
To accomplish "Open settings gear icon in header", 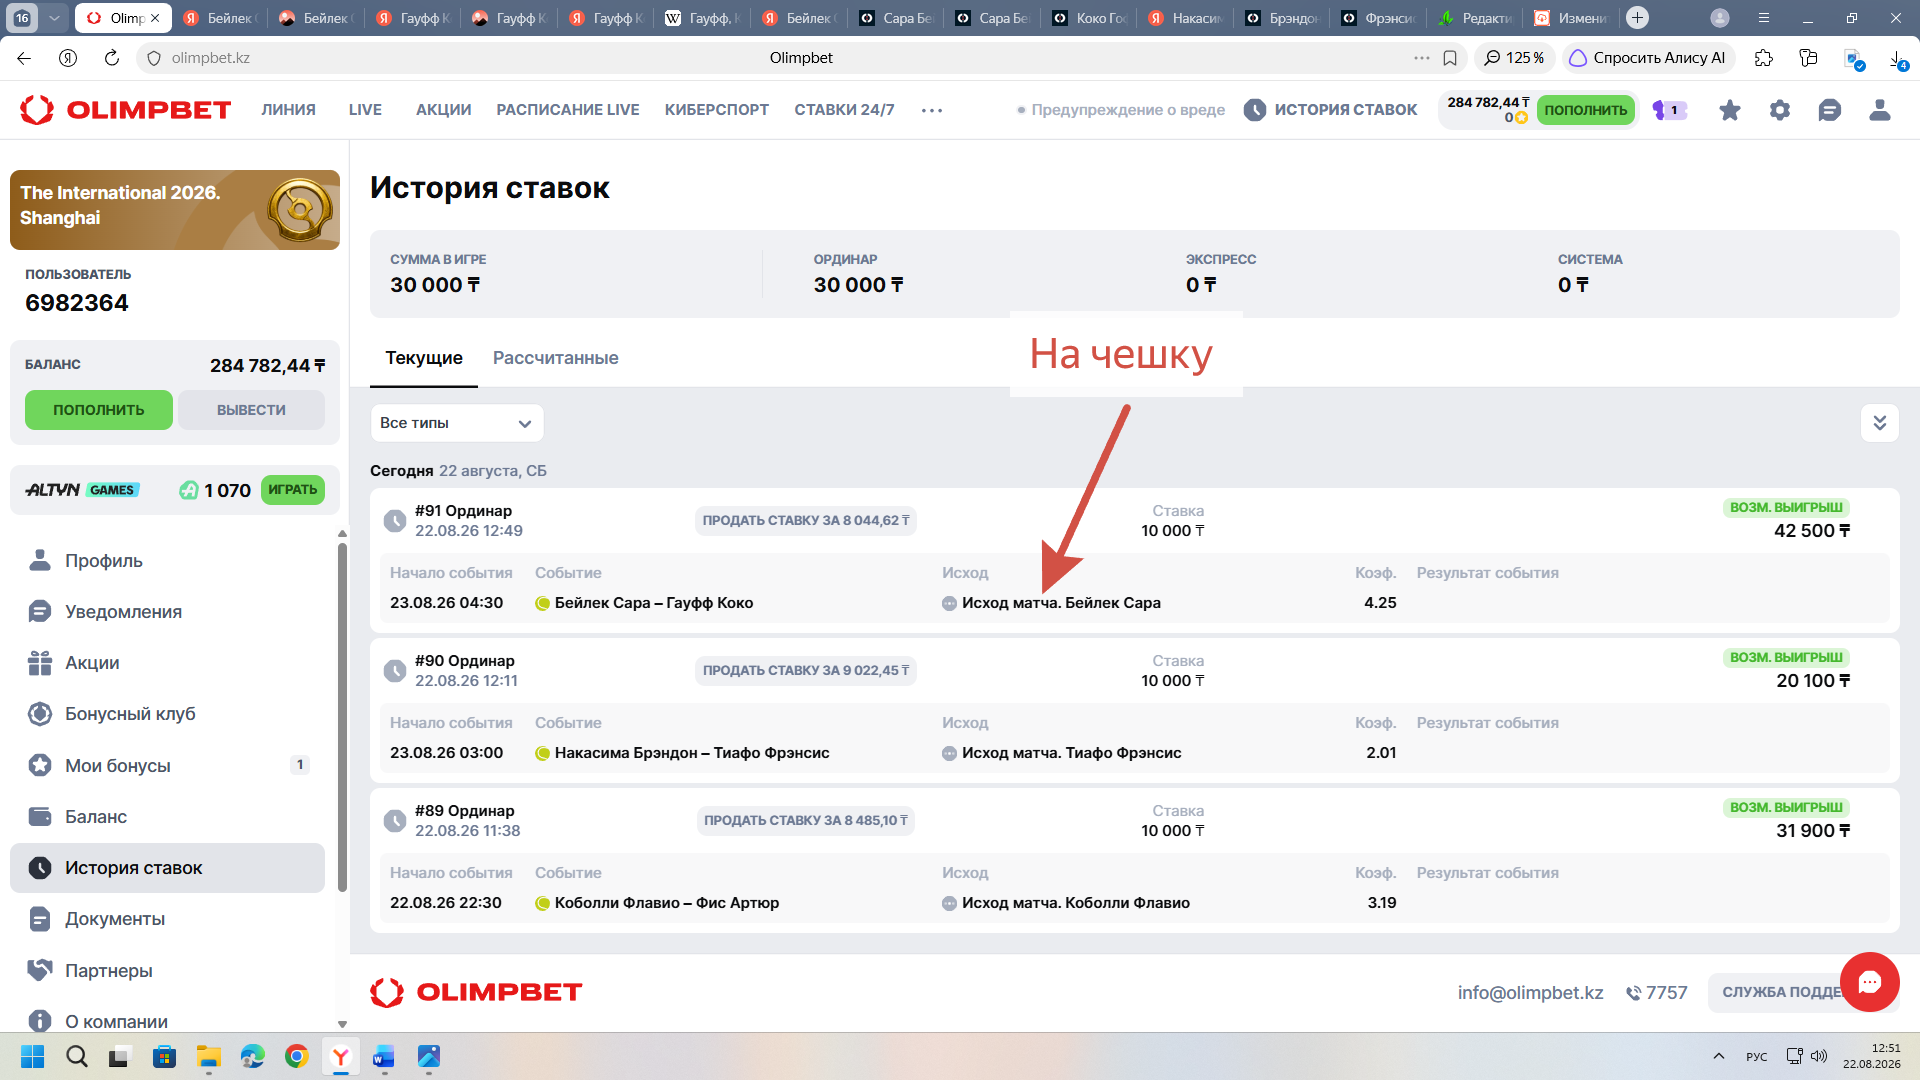I will (1780, 110).
